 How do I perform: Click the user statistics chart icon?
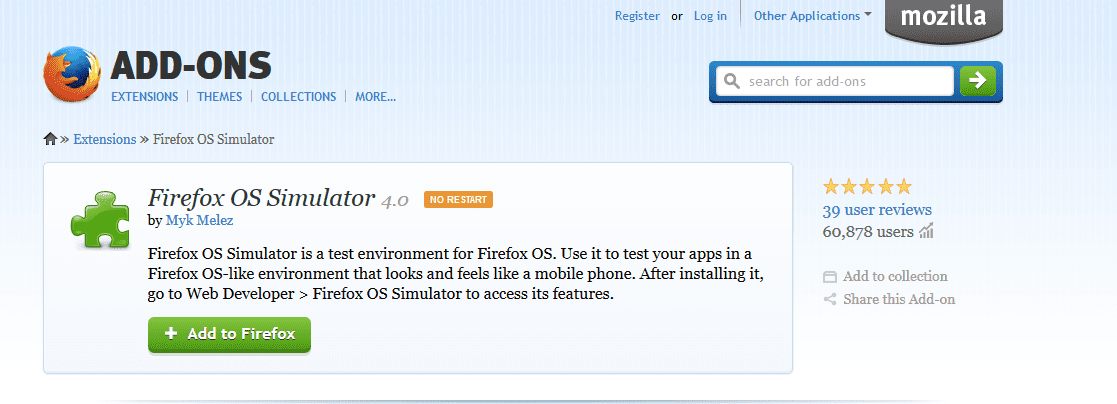926,231
